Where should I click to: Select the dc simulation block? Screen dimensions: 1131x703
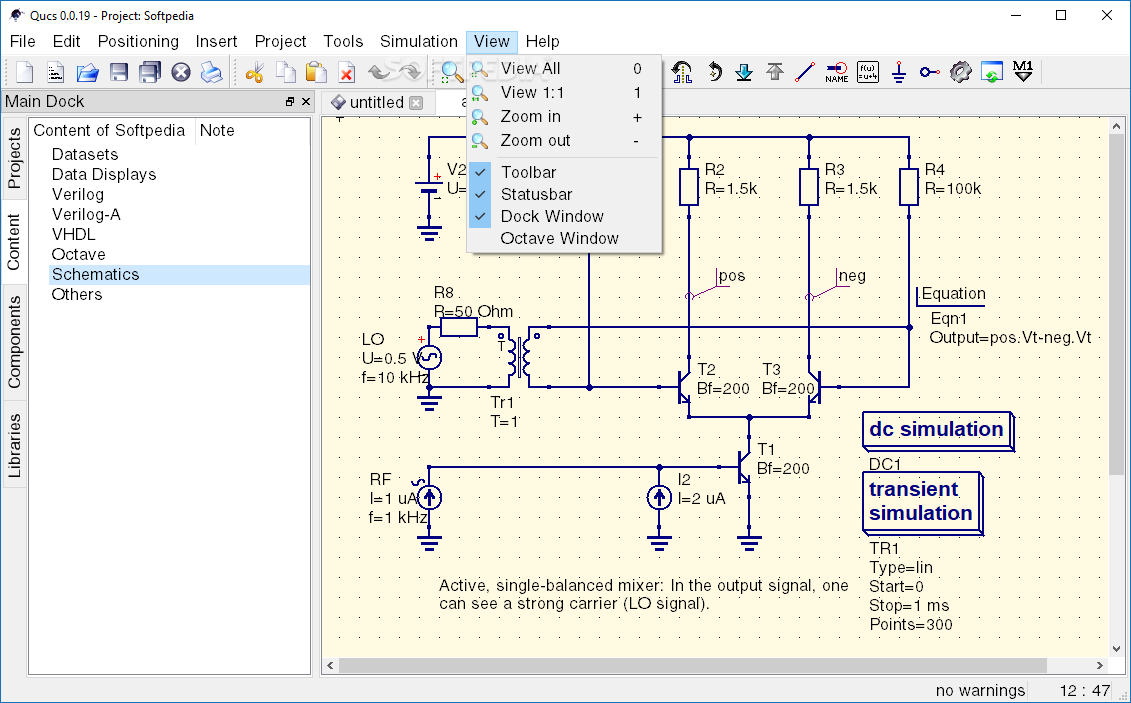pos(938,431)
